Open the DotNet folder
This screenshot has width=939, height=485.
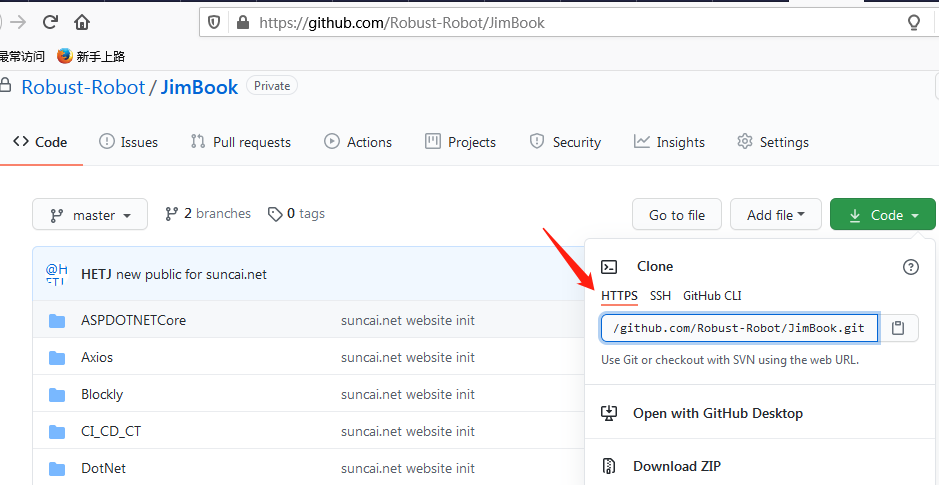coord(104,468)
